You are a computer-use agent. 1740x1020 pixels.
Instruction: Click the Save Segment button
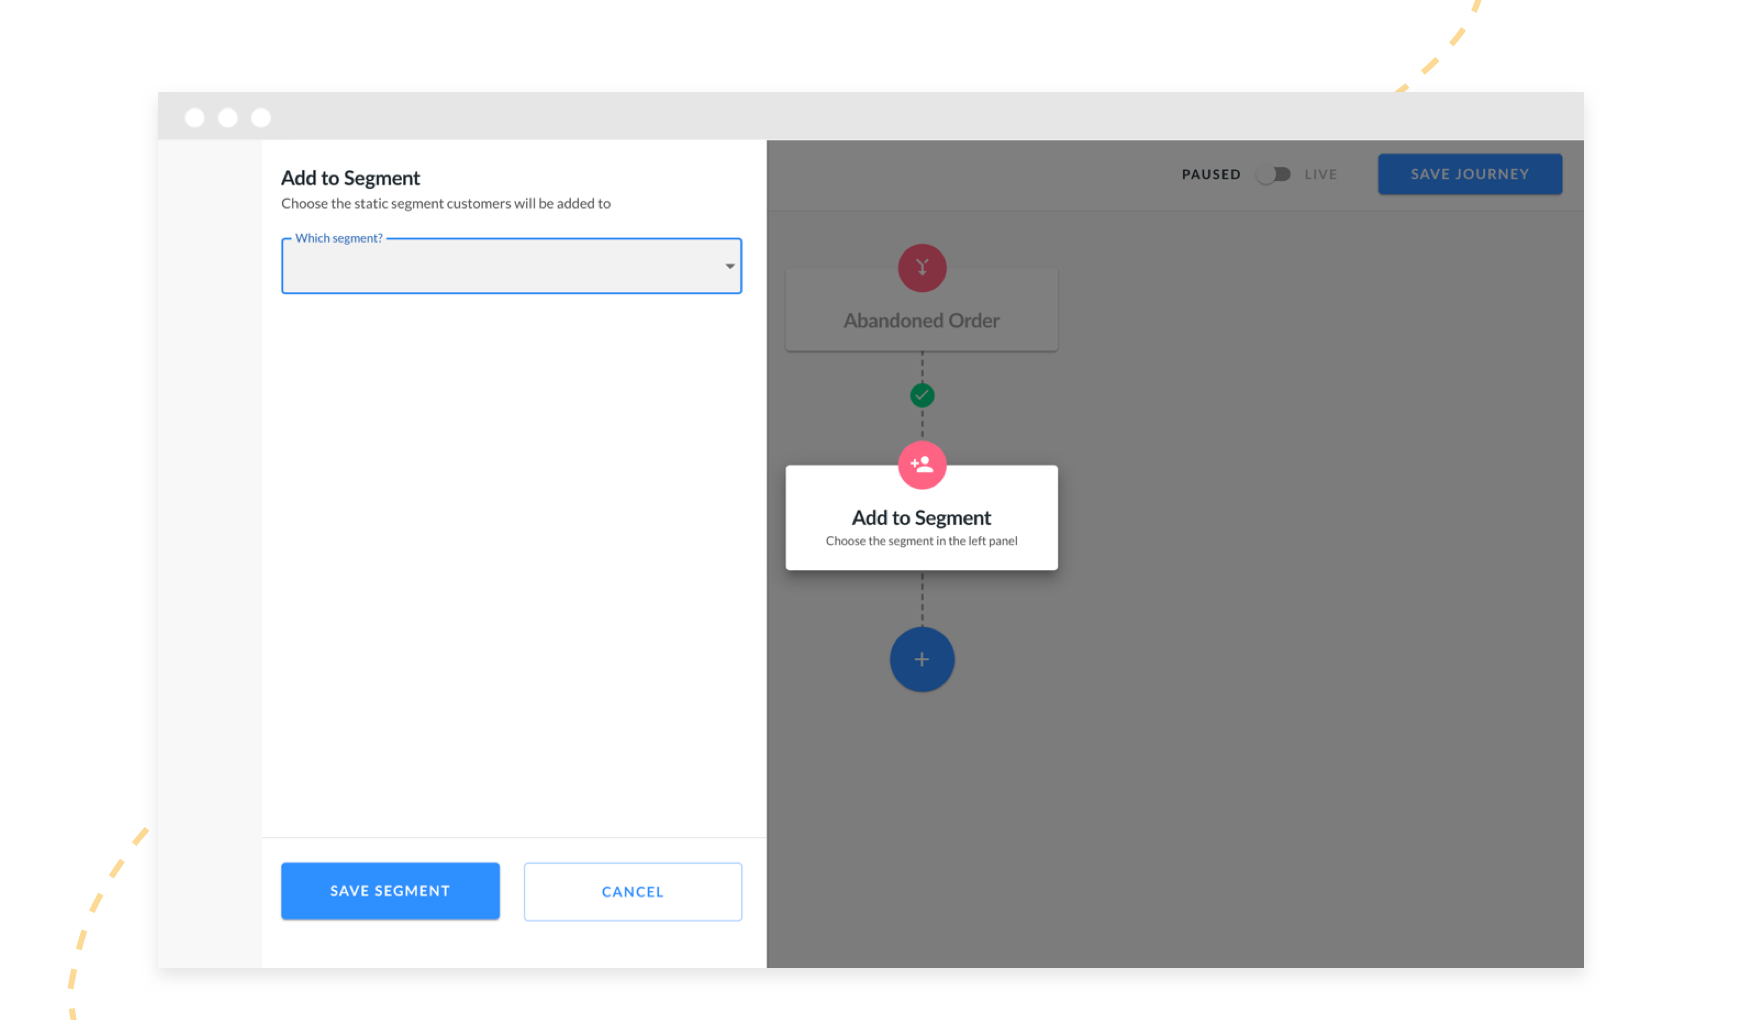[x=390, y=891]
